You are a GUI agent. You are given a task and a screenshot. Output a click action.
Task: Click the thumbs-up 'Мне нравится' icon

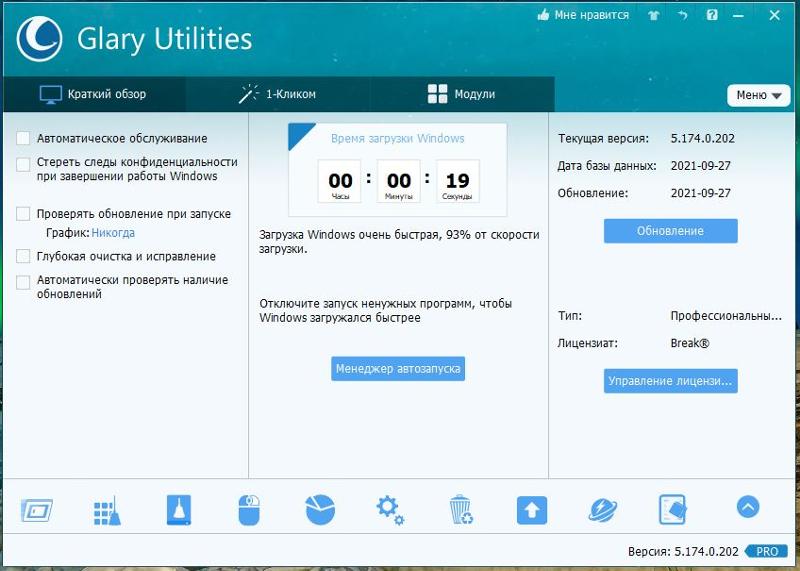pyautogui.click(x=543, y=15)
